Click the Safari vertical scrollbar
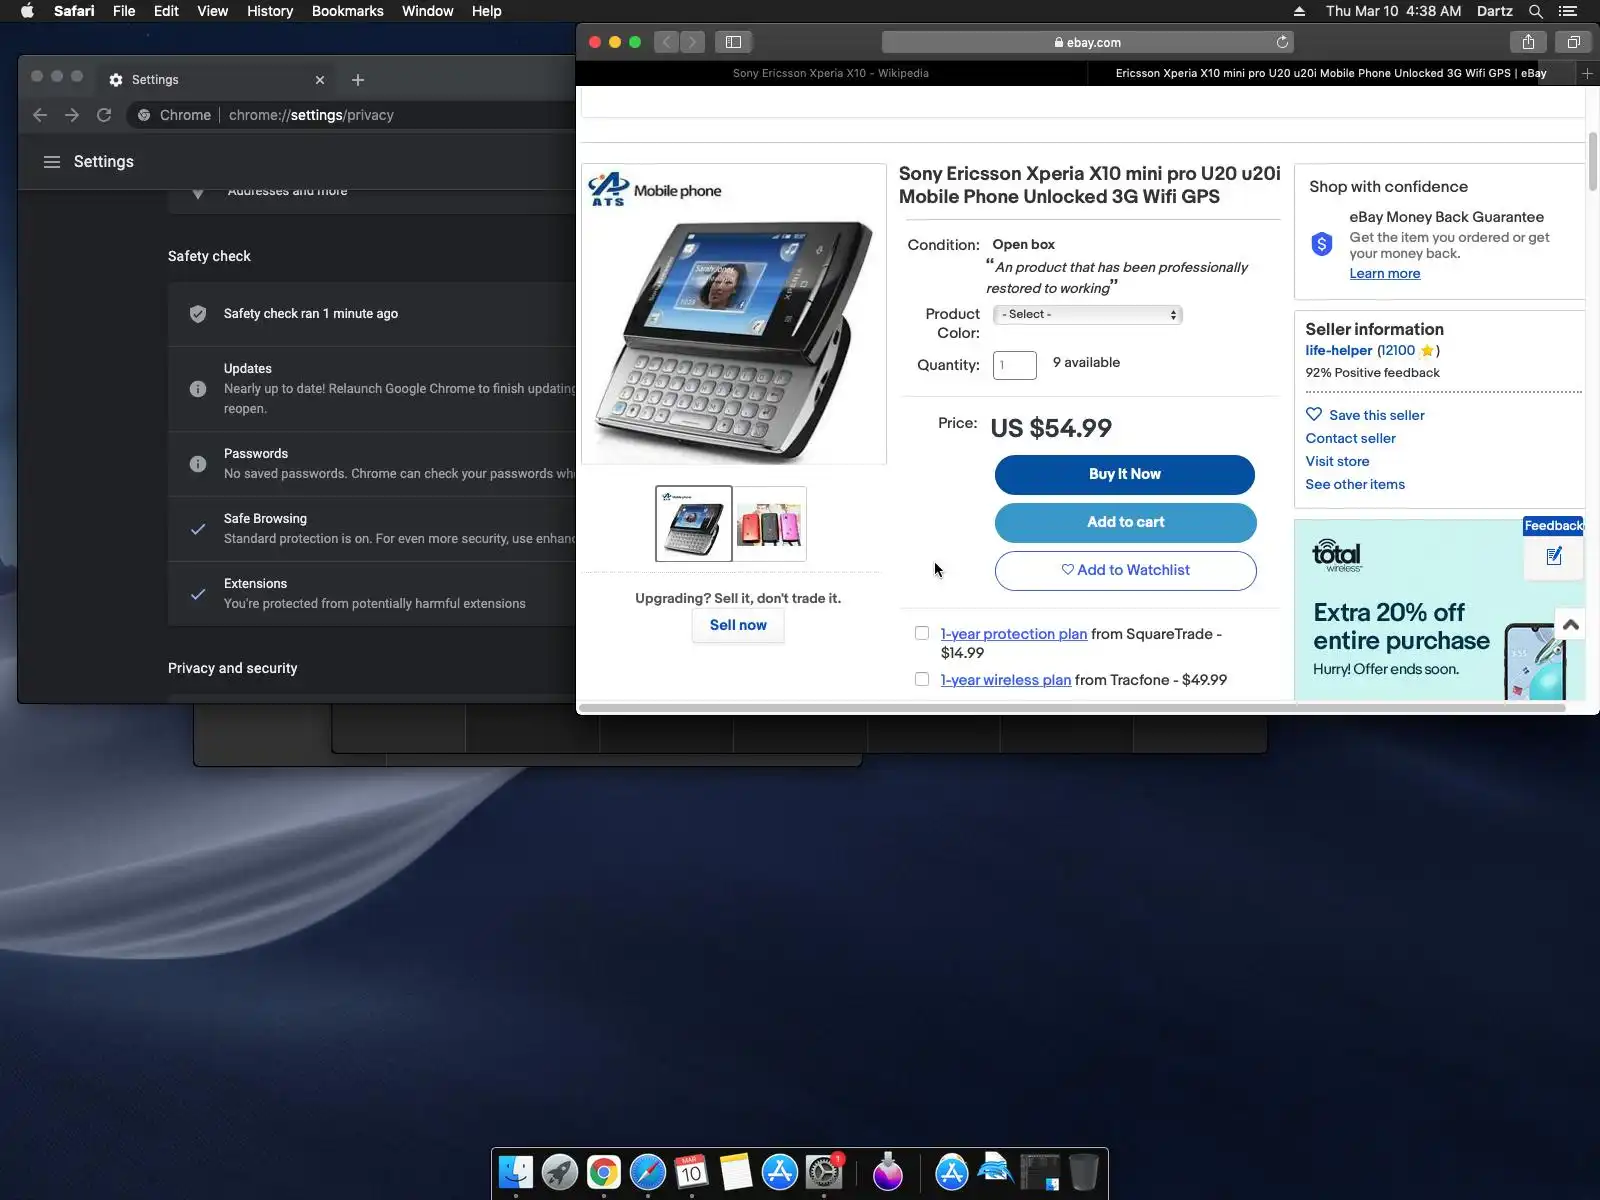 tap(1593, 160)
